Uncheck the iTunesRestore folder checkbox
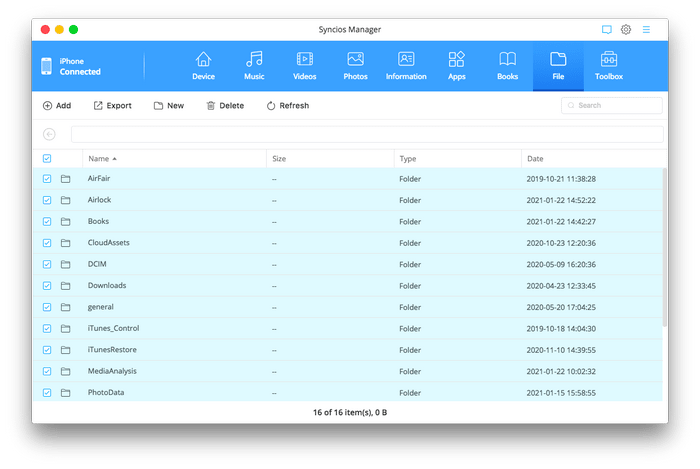 pos(47,350)
